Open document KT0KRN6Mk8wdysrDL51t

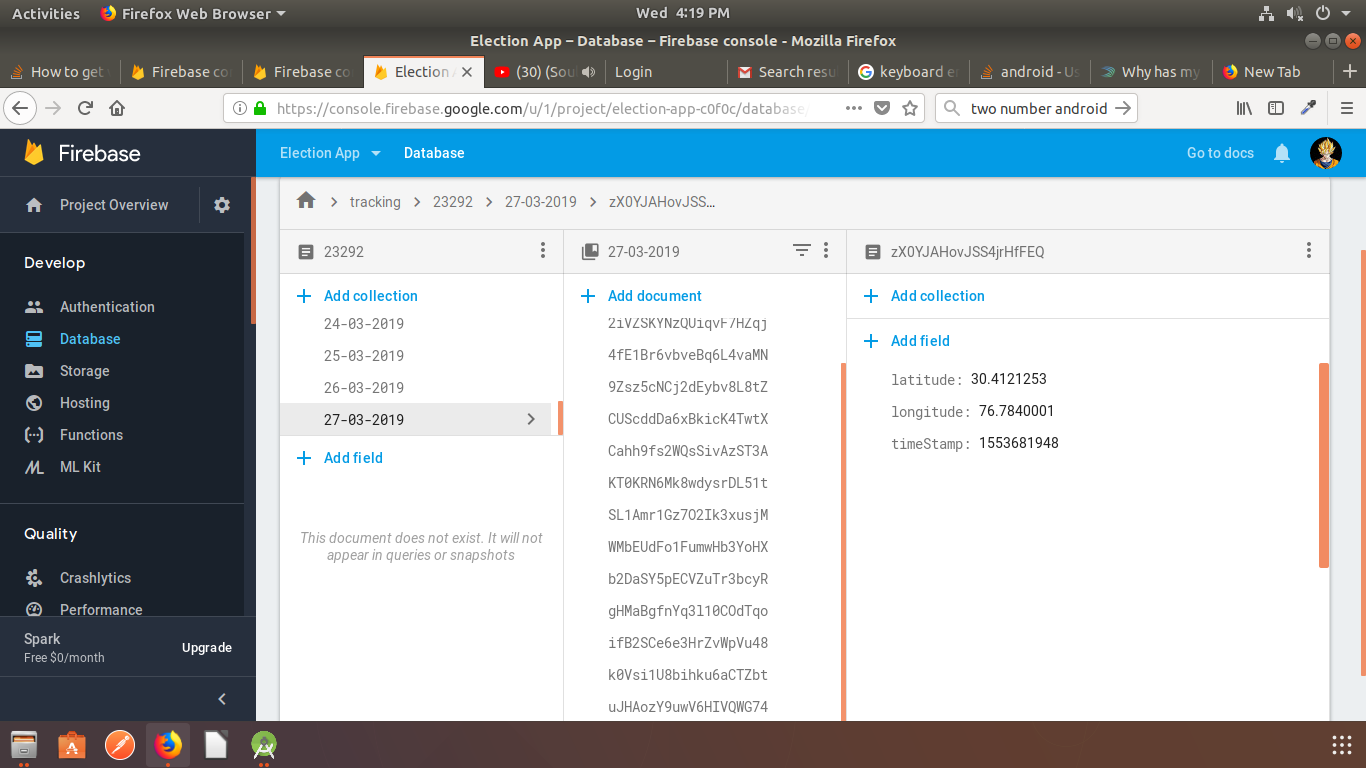pos(688,483)
